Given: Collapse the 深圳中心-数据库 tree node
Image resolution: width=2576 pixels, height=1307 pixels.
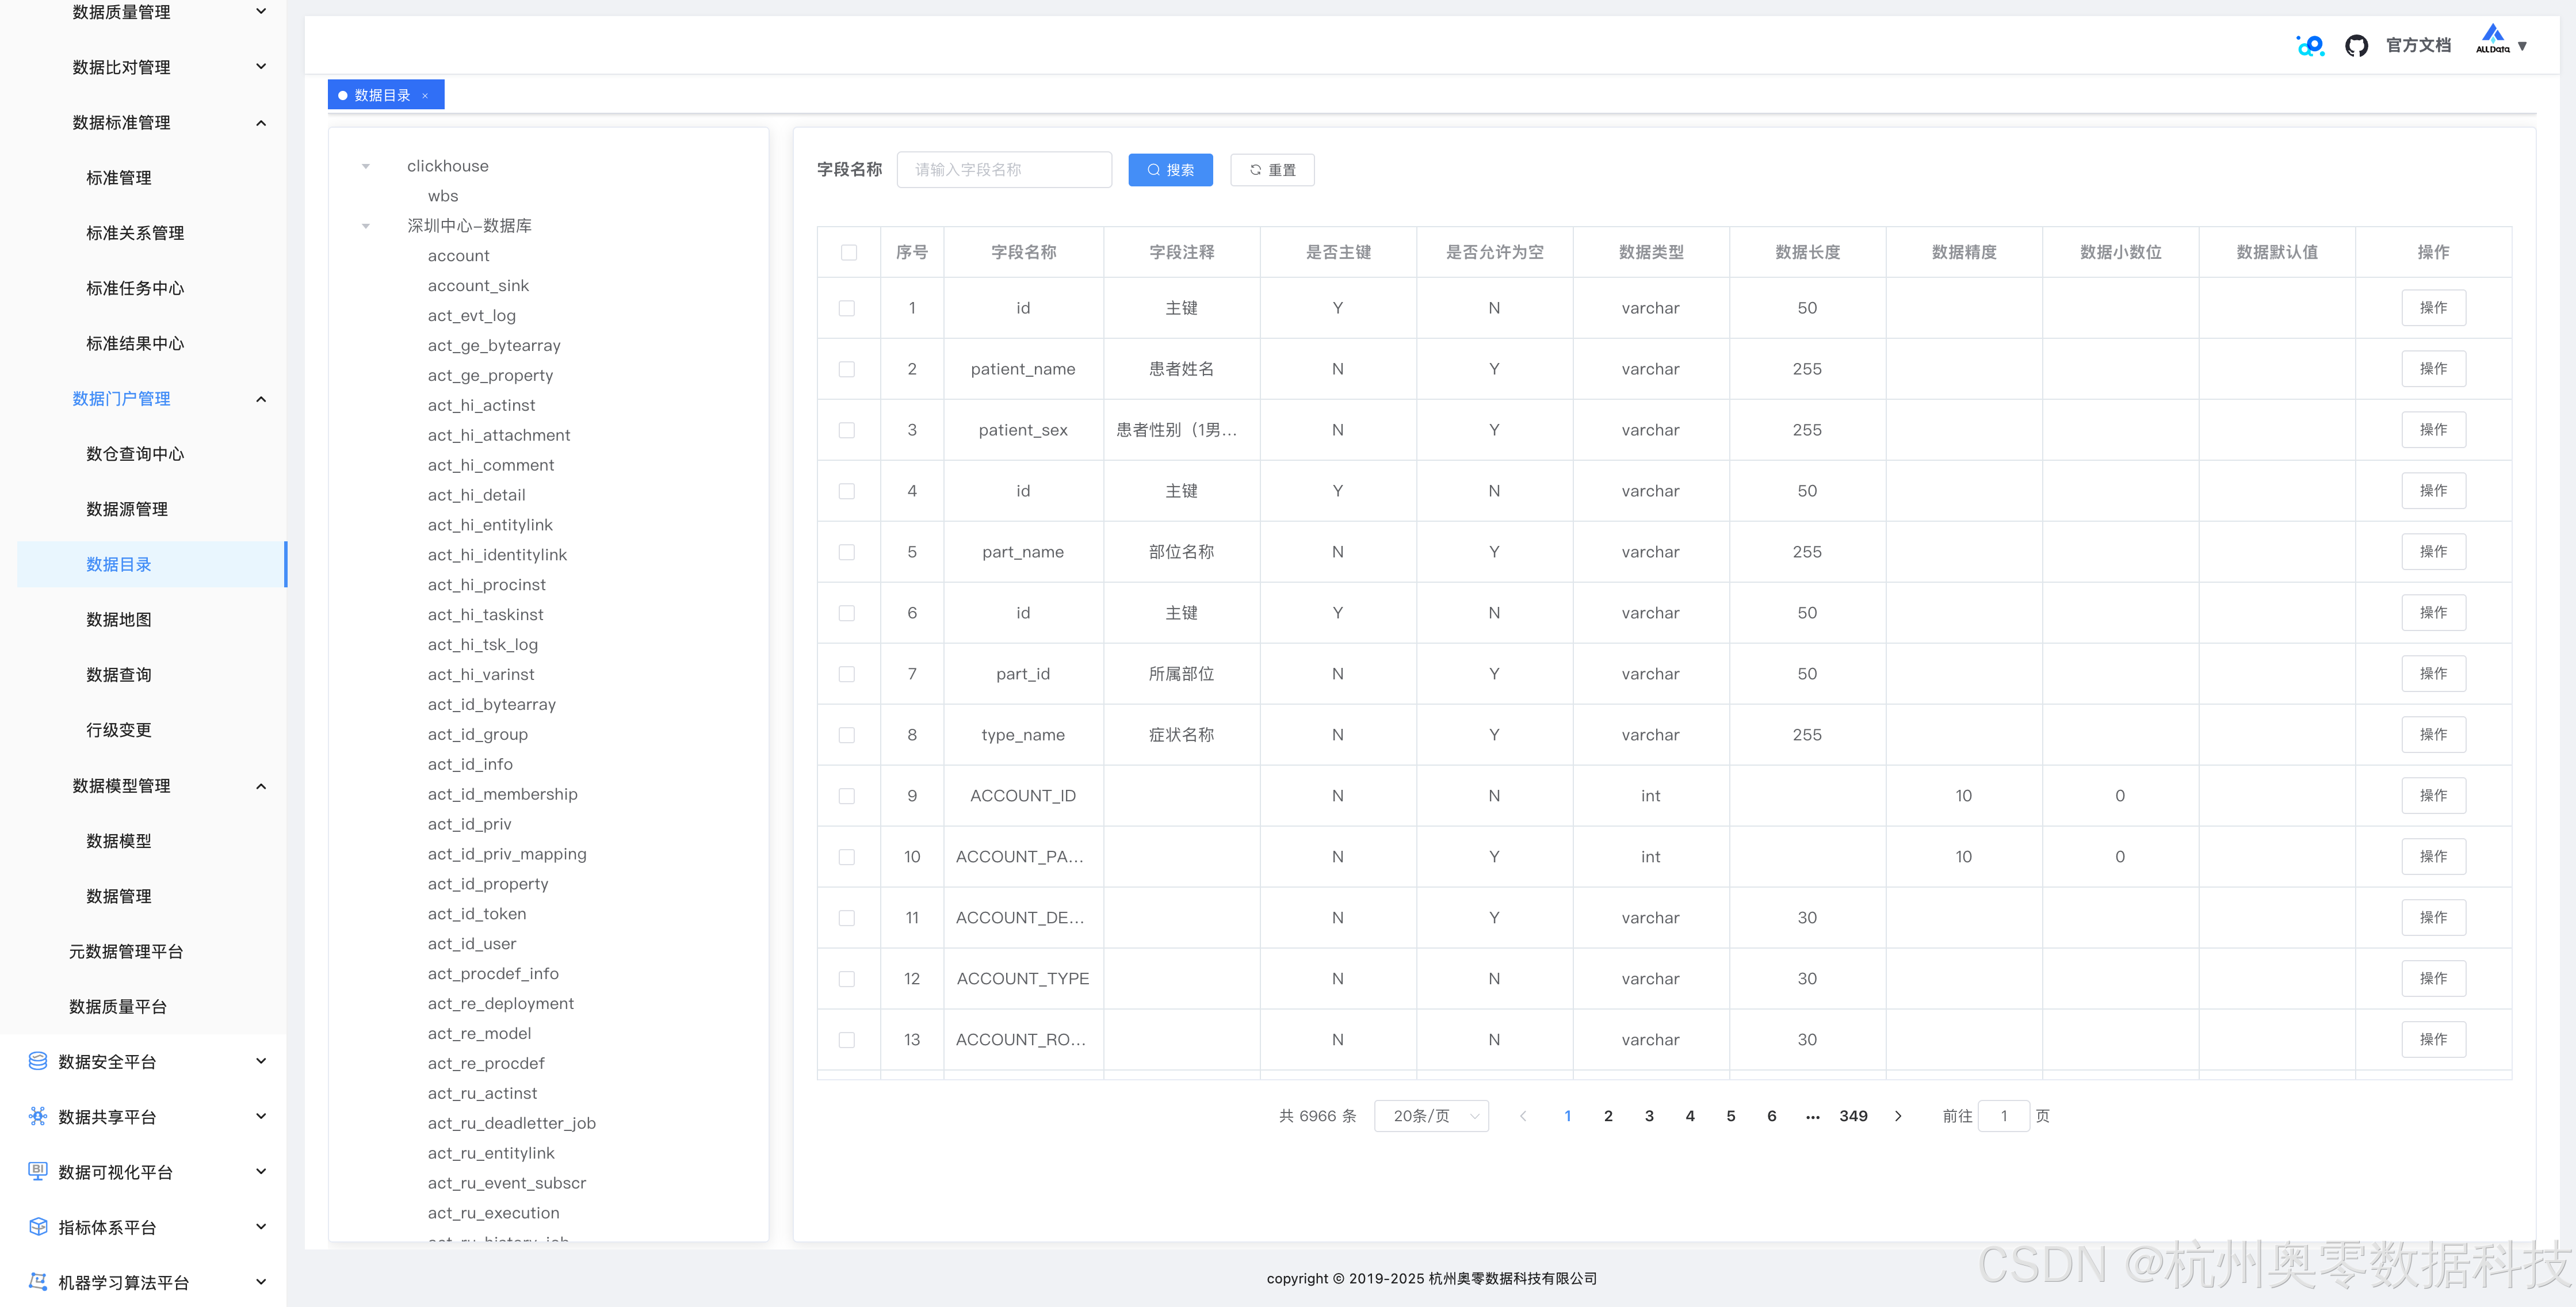Looking at the screenshot, I should pyautogui.click(x=366, y=226).
